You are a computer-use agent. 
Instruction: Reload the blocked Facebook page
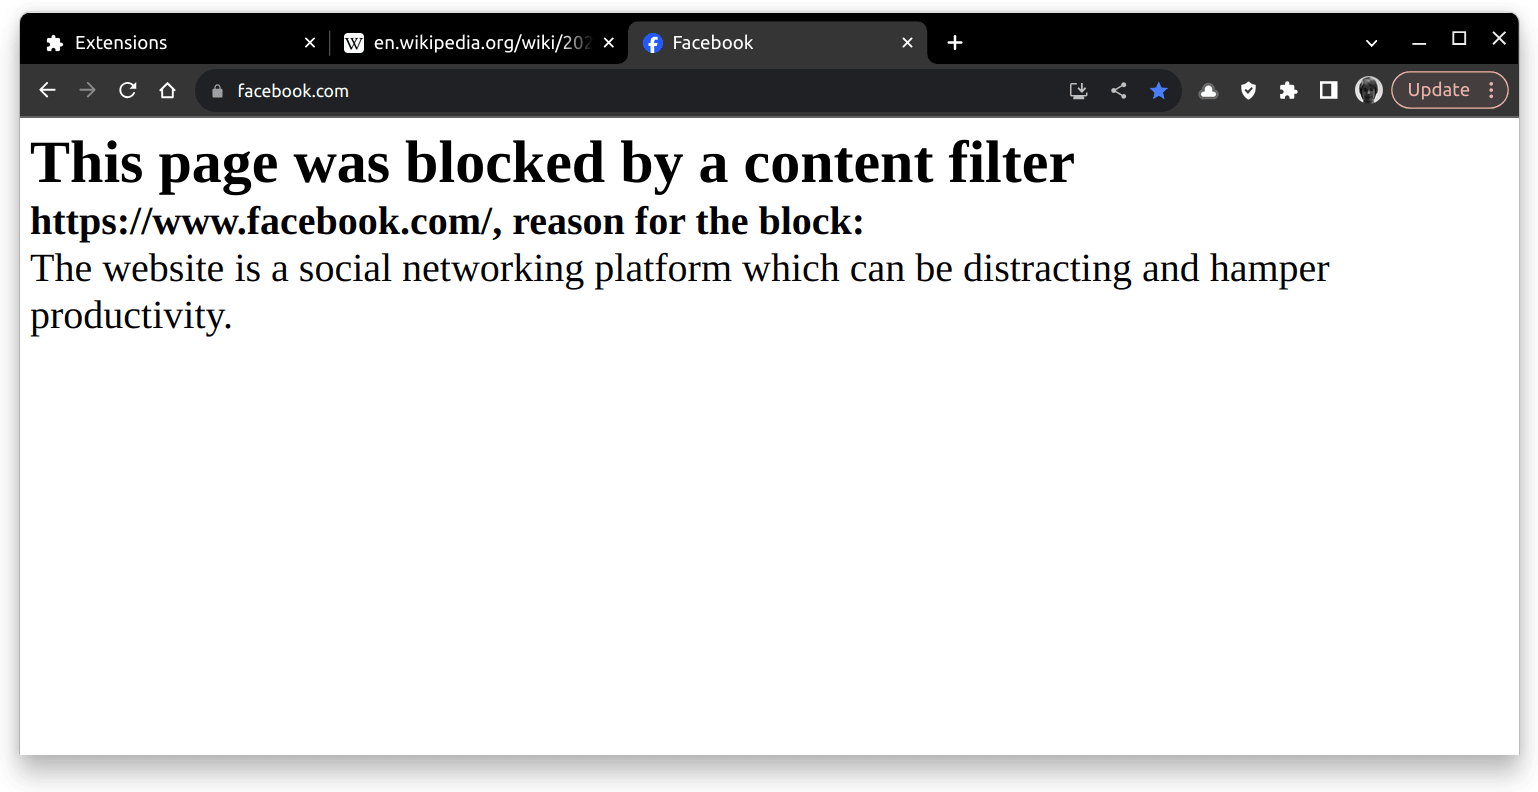pos(127,90)
